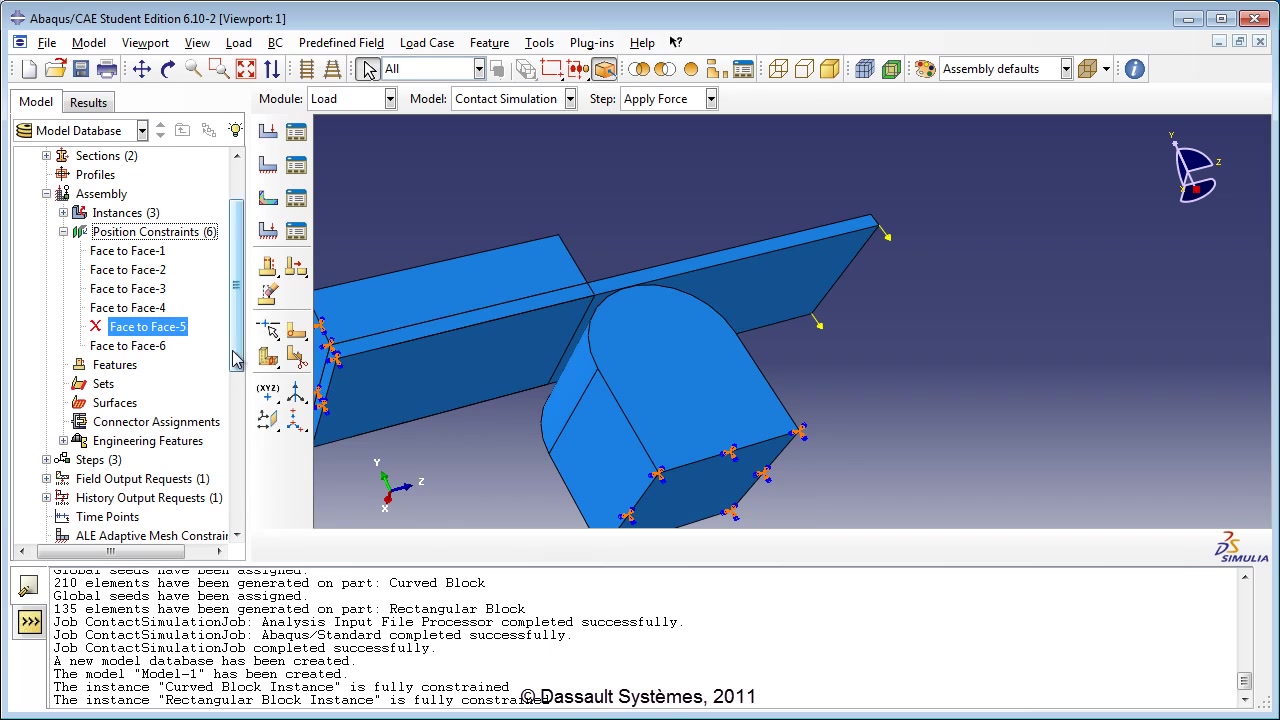Select the Time Points tree item
Screen dimensions: 1280x720
[107, 517]
